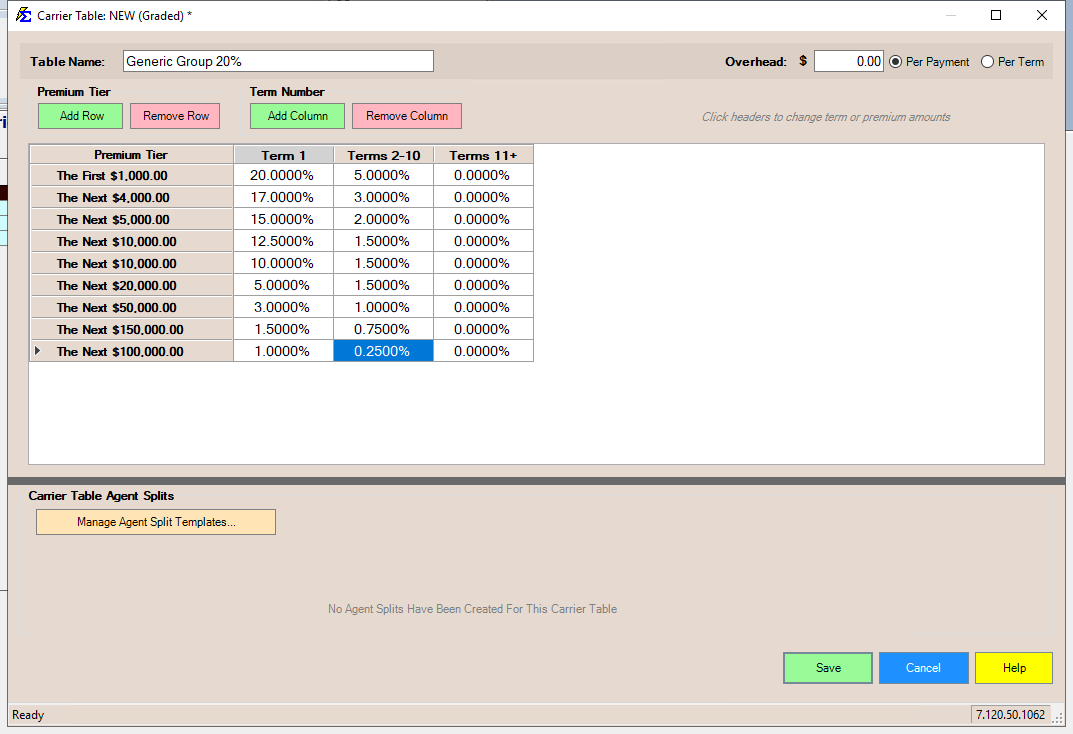Click the Terms 11+ column header
Viewport: 1073px width, 734px height.
click(483, 155)
